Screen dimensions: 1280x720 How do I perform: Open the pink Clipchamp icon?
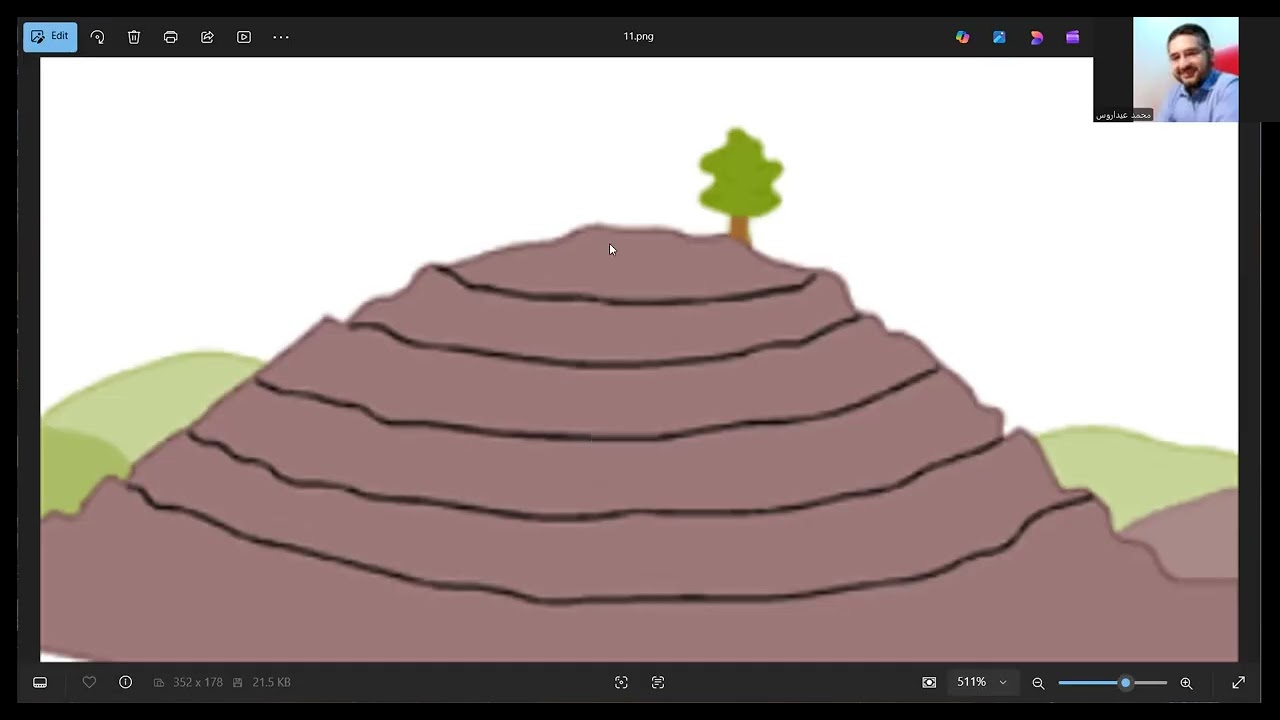pyautogui.click(x=1036, y=37)
